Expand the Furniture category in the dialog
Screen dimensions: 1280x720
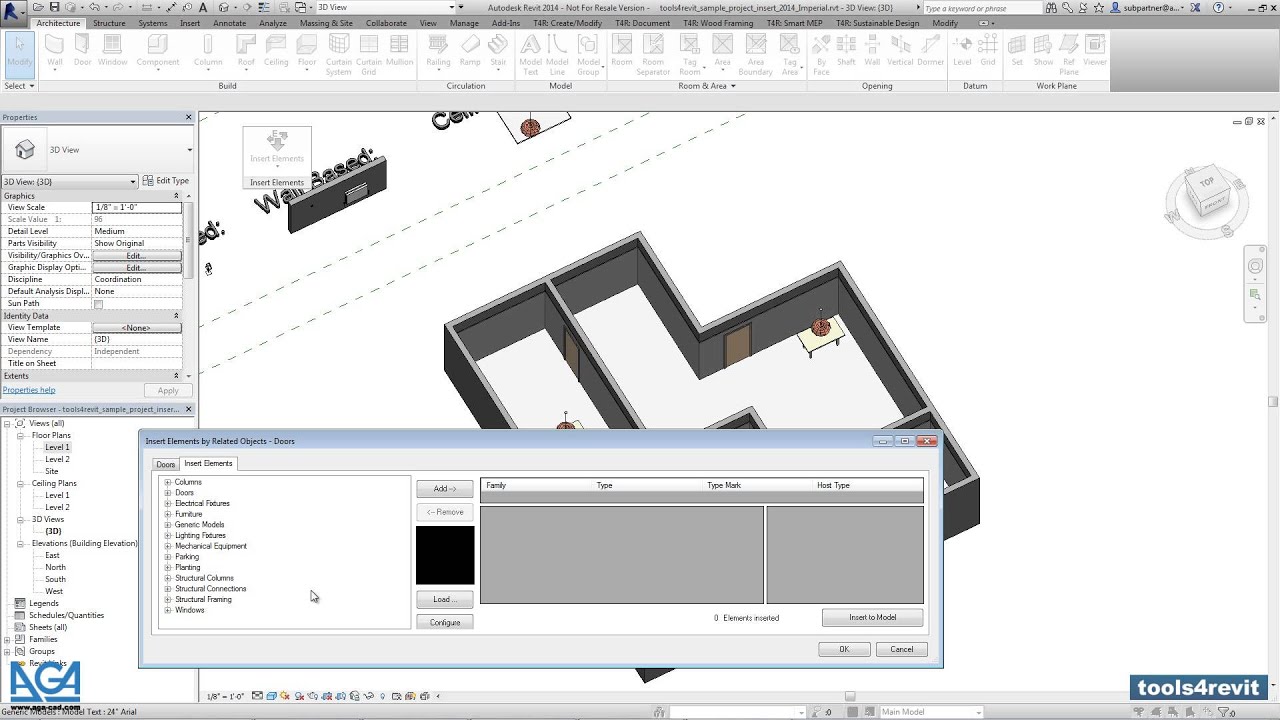pyautogui.click(x=168, y=514)
